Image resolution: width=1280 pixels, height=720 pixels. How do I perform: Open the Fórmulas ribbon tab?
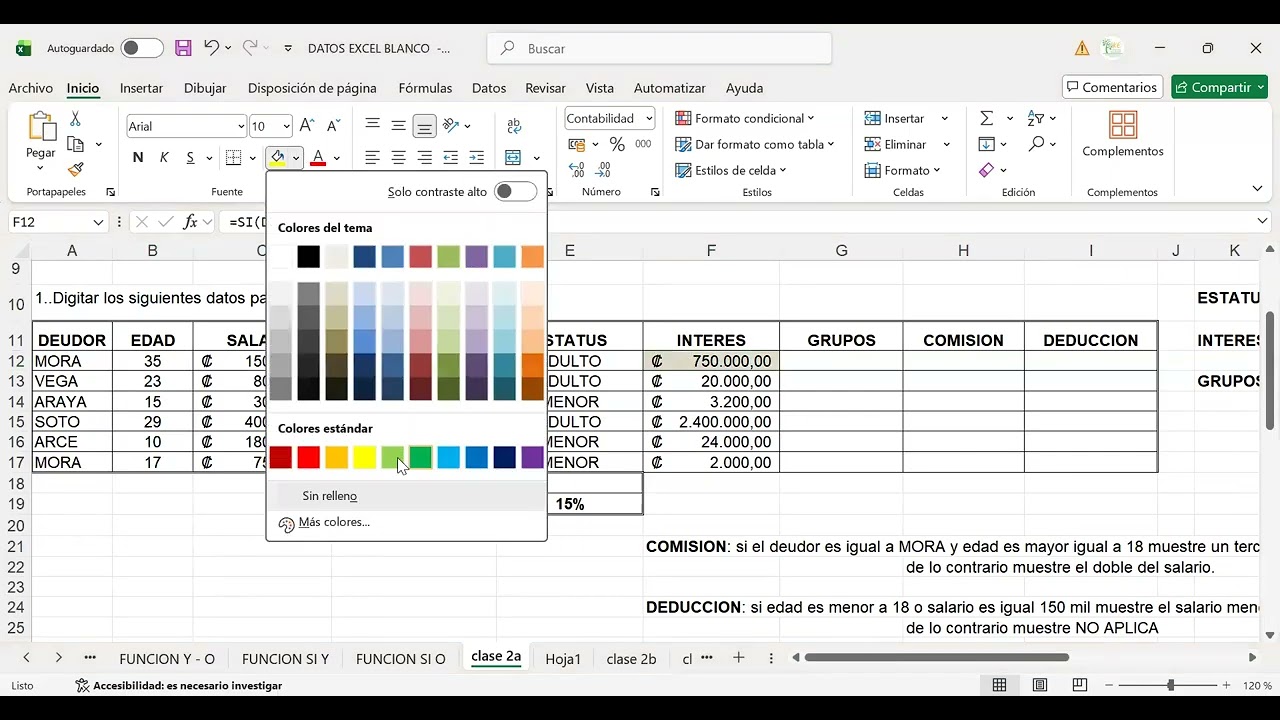[x=425, y=88]
